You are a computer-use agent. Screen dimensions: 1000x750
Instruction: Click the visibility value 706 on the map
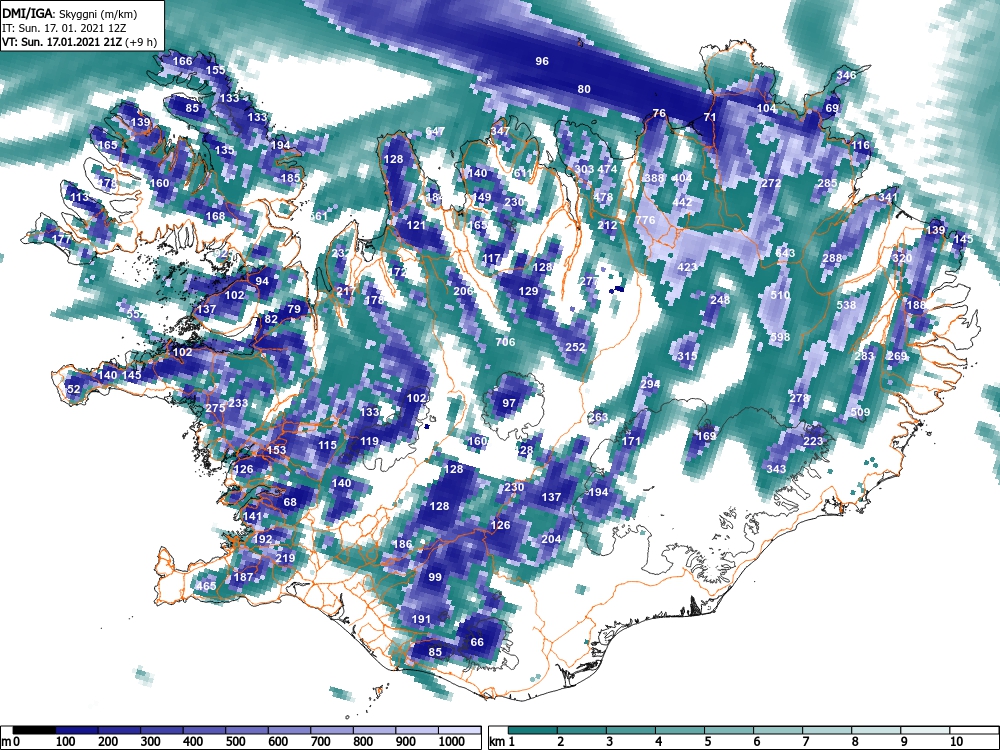(x=505, y=342)
